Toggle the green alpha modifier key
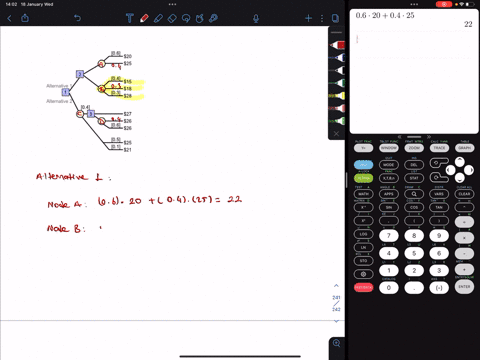 (363, 178)
